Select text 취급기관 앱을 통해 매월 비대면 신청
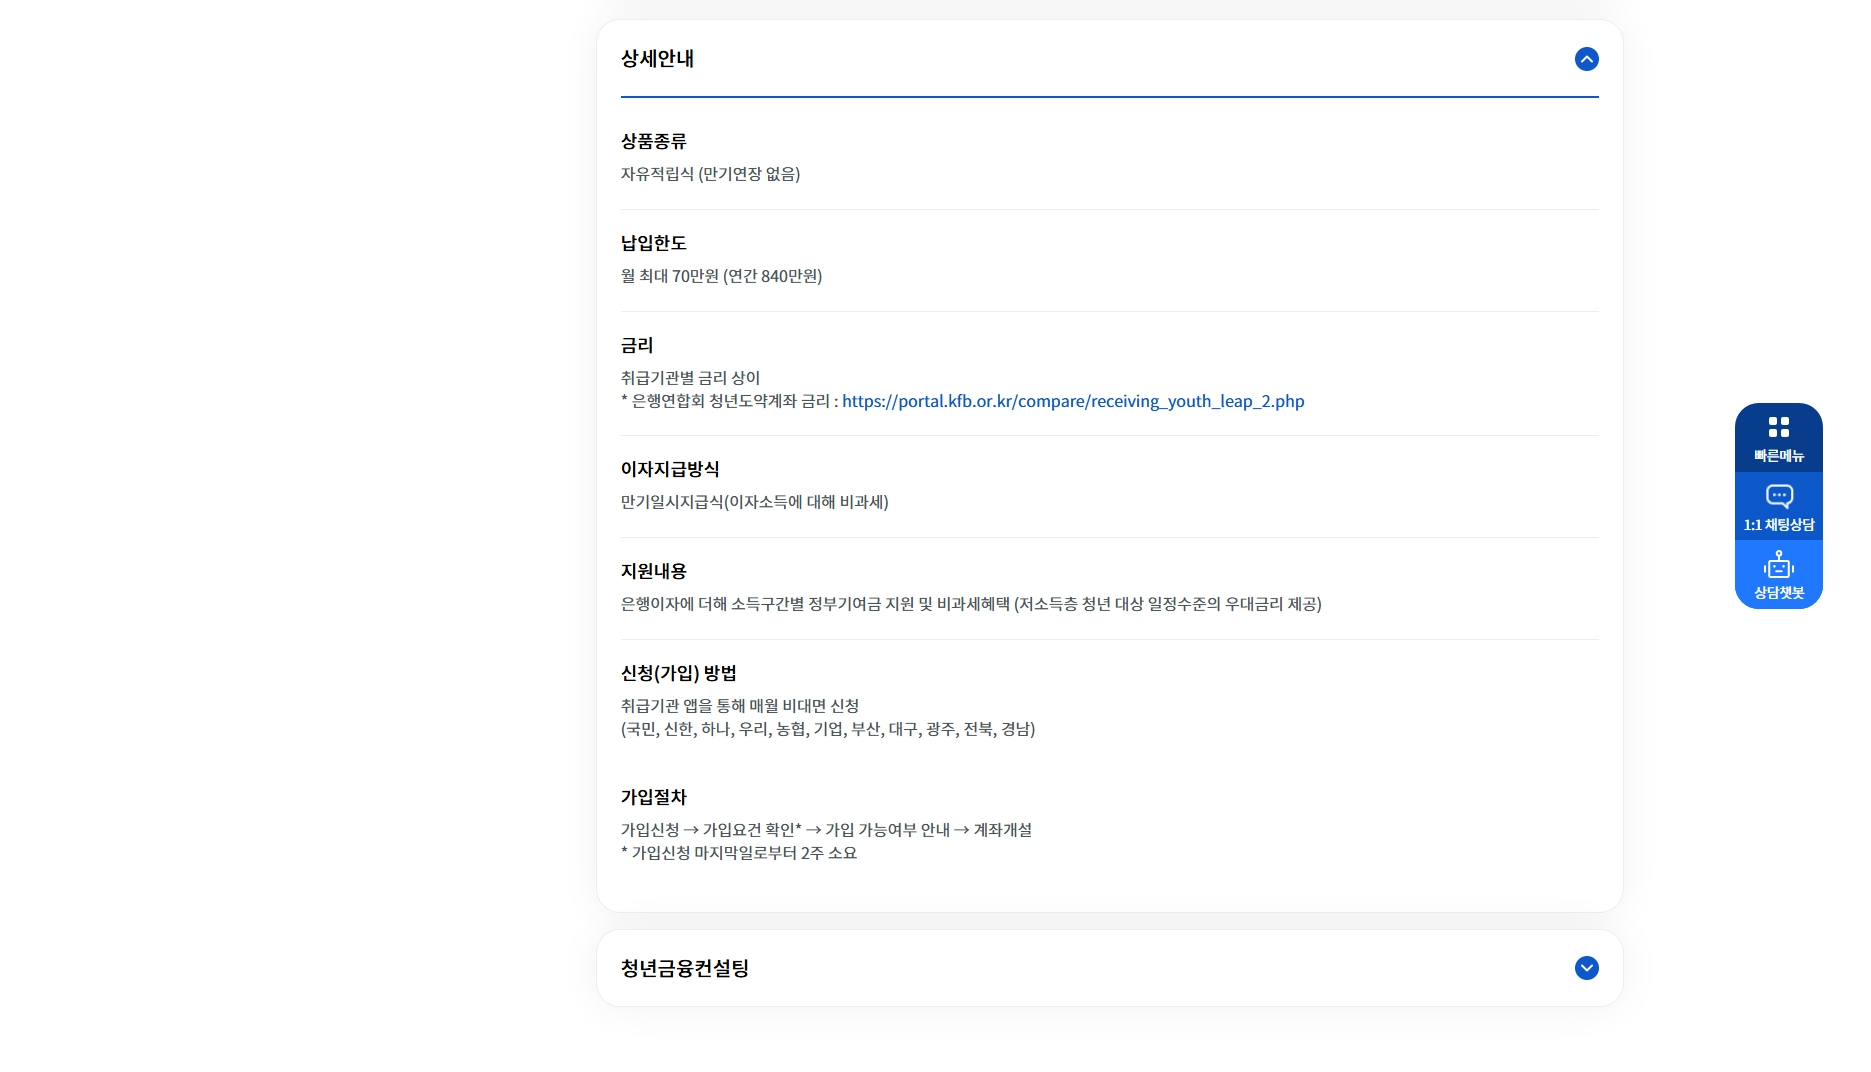 pos(740,706)
